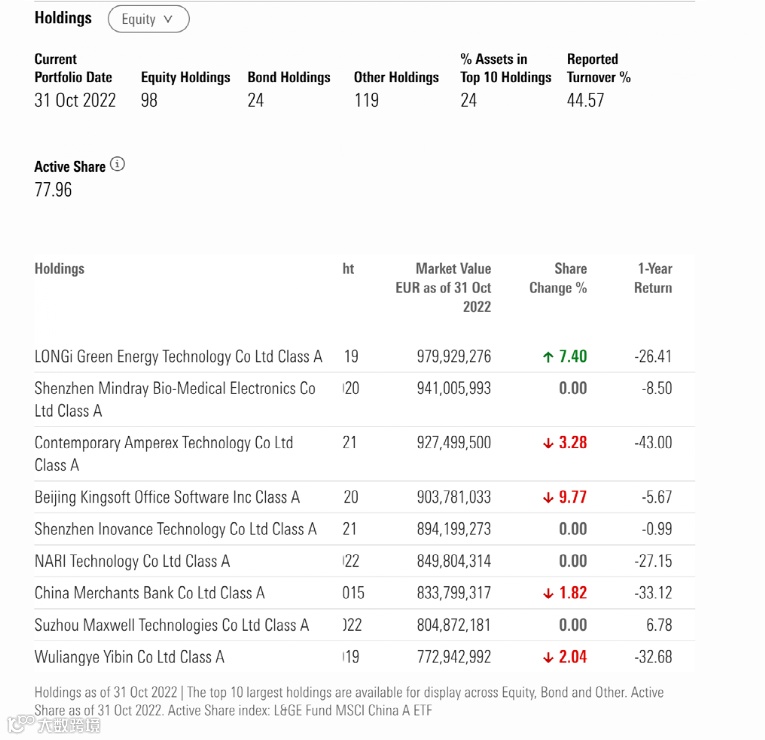This screenshot has height=740, width=765.
Task: Click market value 804,872,181
Action: point(454,625)
